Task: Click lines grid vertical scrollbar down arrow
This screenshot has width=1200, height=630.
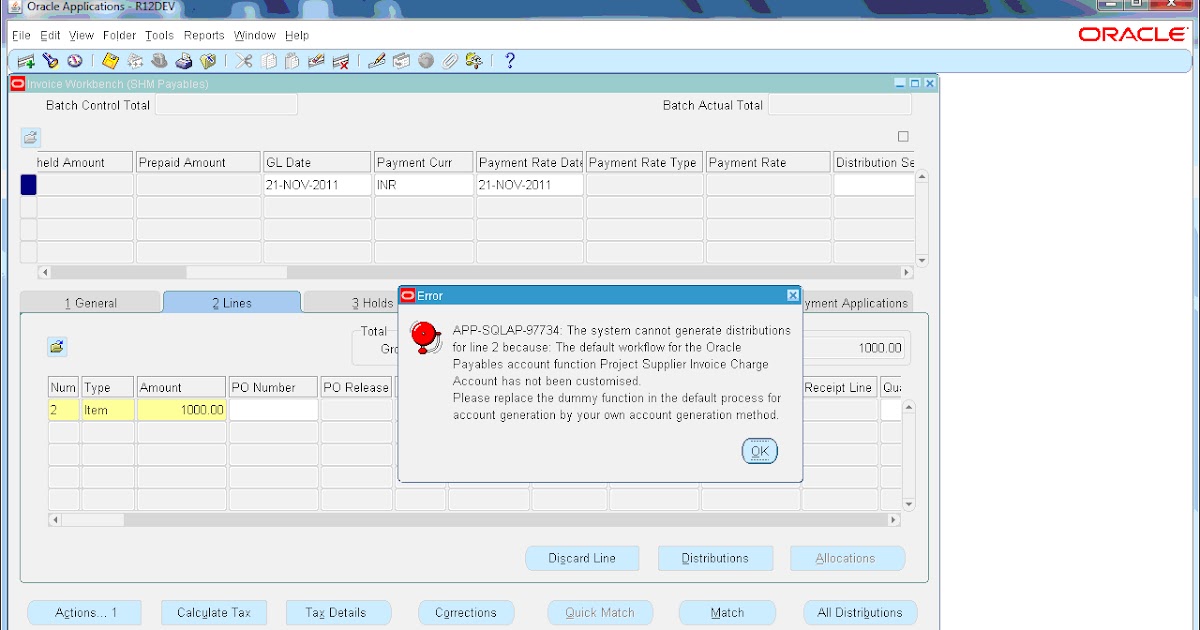Action: pyautogui.click(x=909, y=504)
